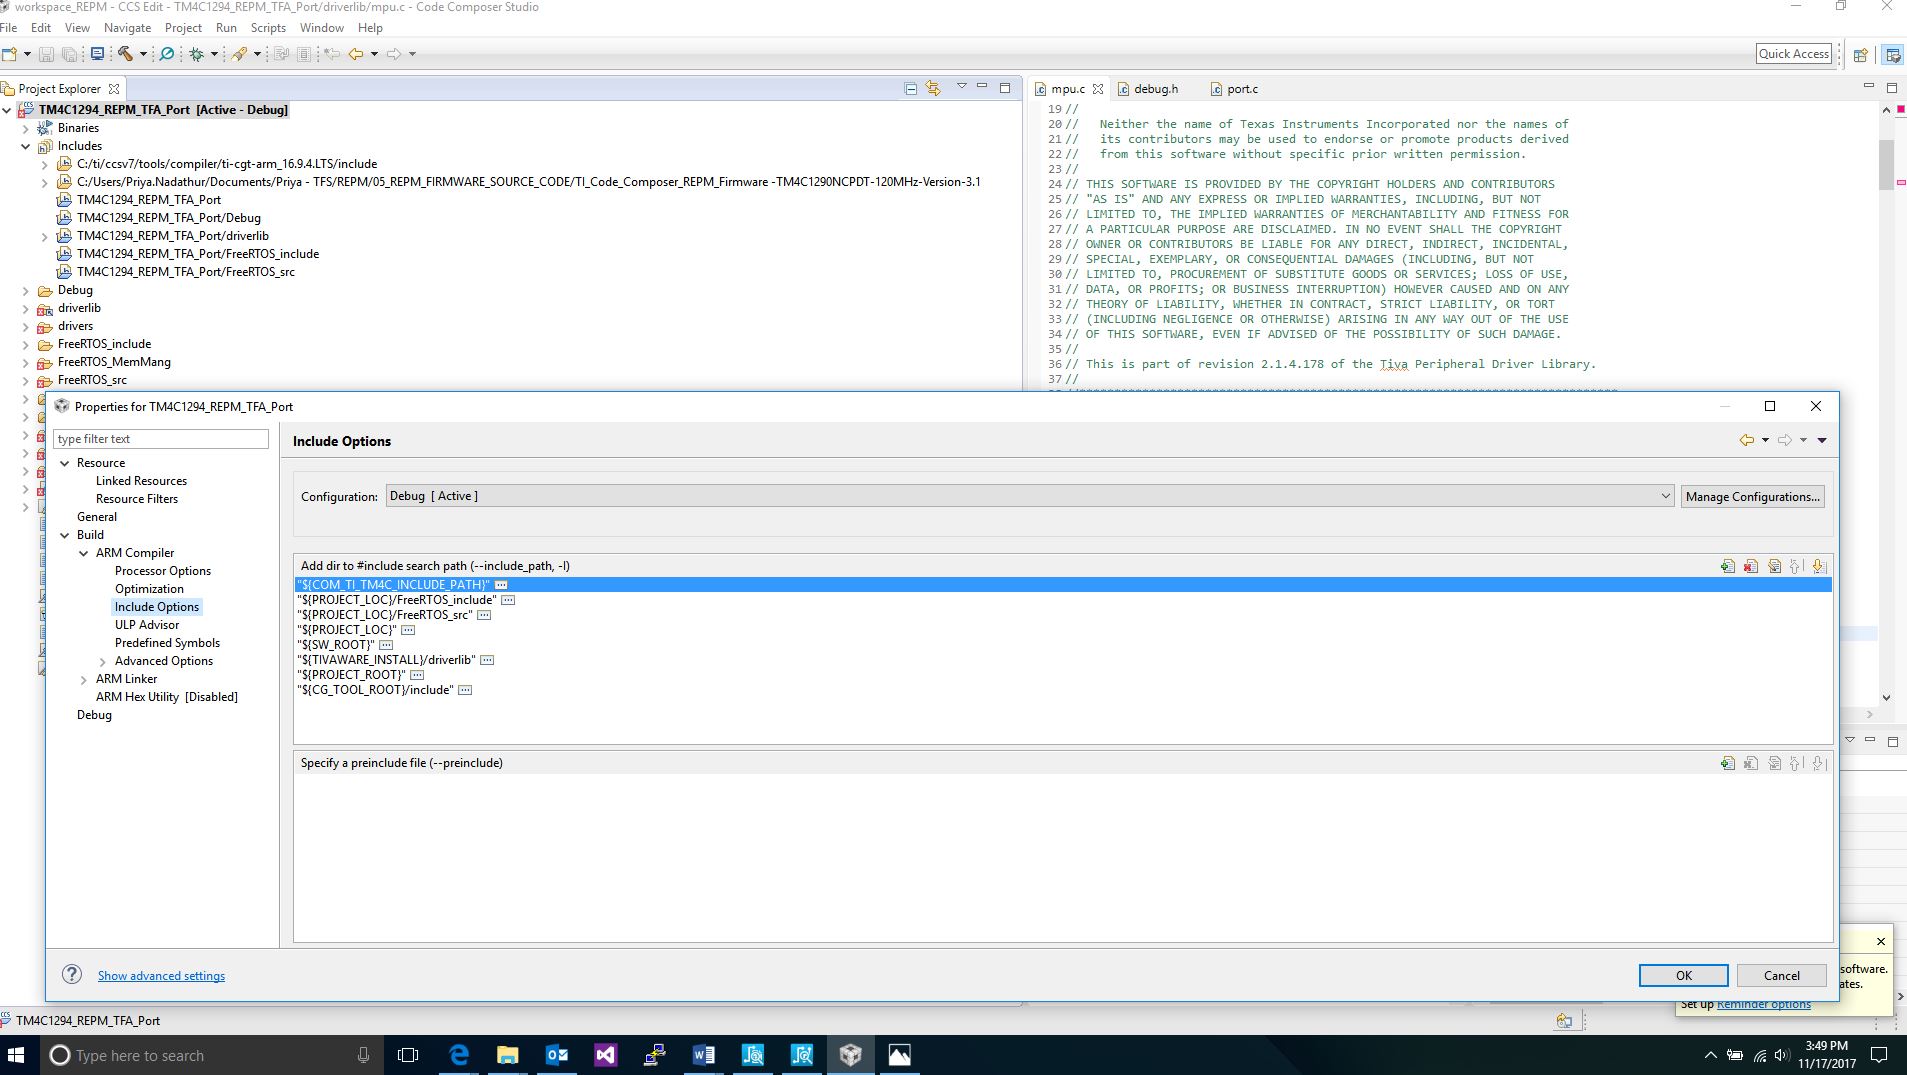The image size is (1907, 1075).
Task: Open Visual Studio from taskbar
Action: 606,1055
